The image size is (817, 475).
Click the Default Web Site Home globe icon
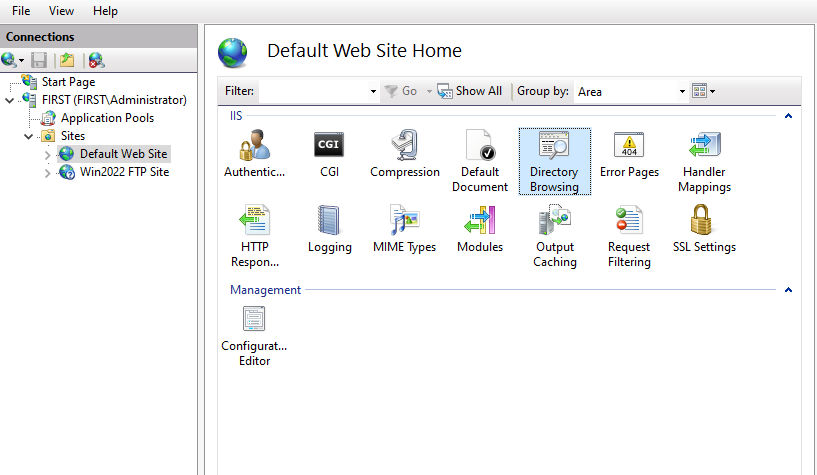232,53
